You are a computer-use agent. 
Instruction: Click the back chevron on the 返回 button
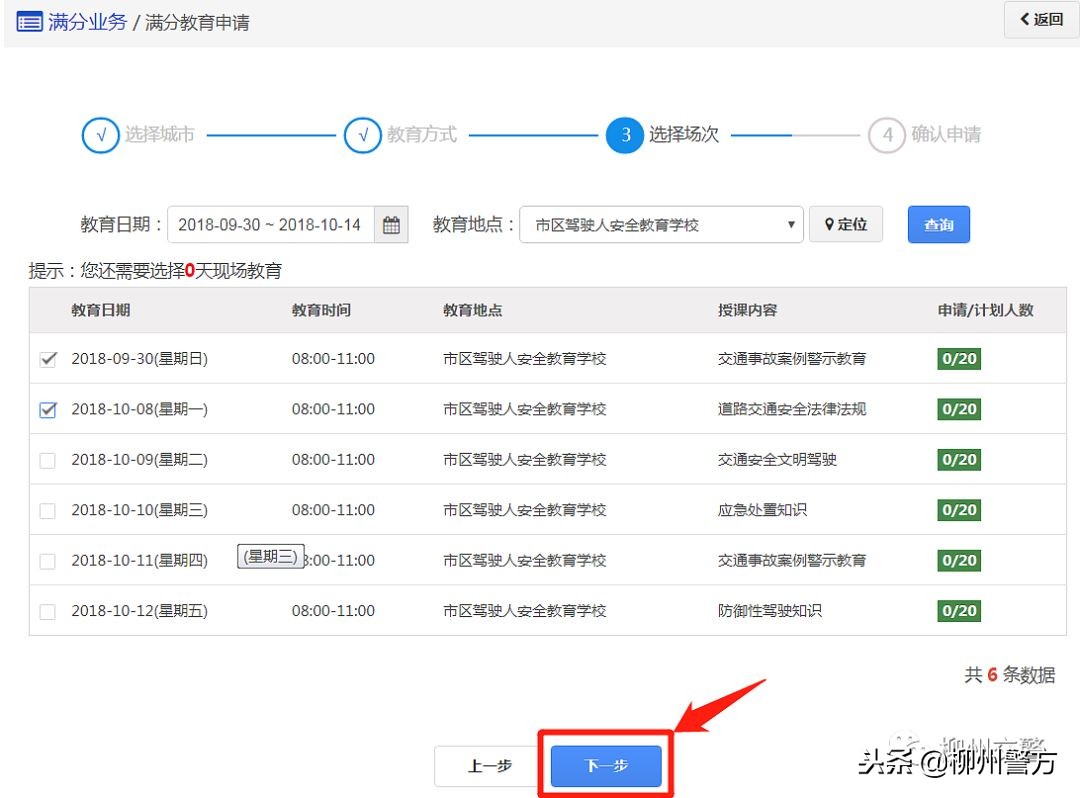pos(1024,19)
